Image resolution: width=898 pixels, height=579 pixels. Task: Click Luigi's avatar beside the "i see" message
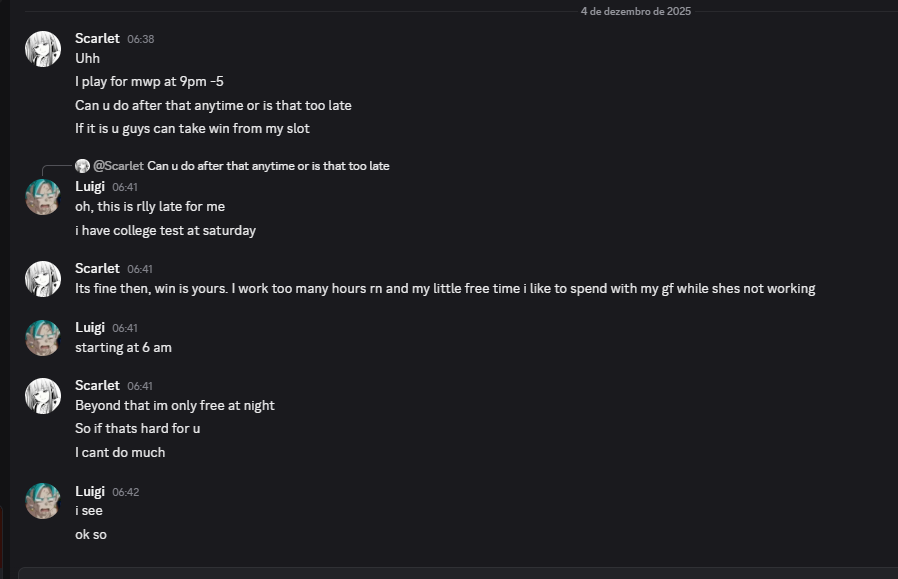click(x=43, y=501)
